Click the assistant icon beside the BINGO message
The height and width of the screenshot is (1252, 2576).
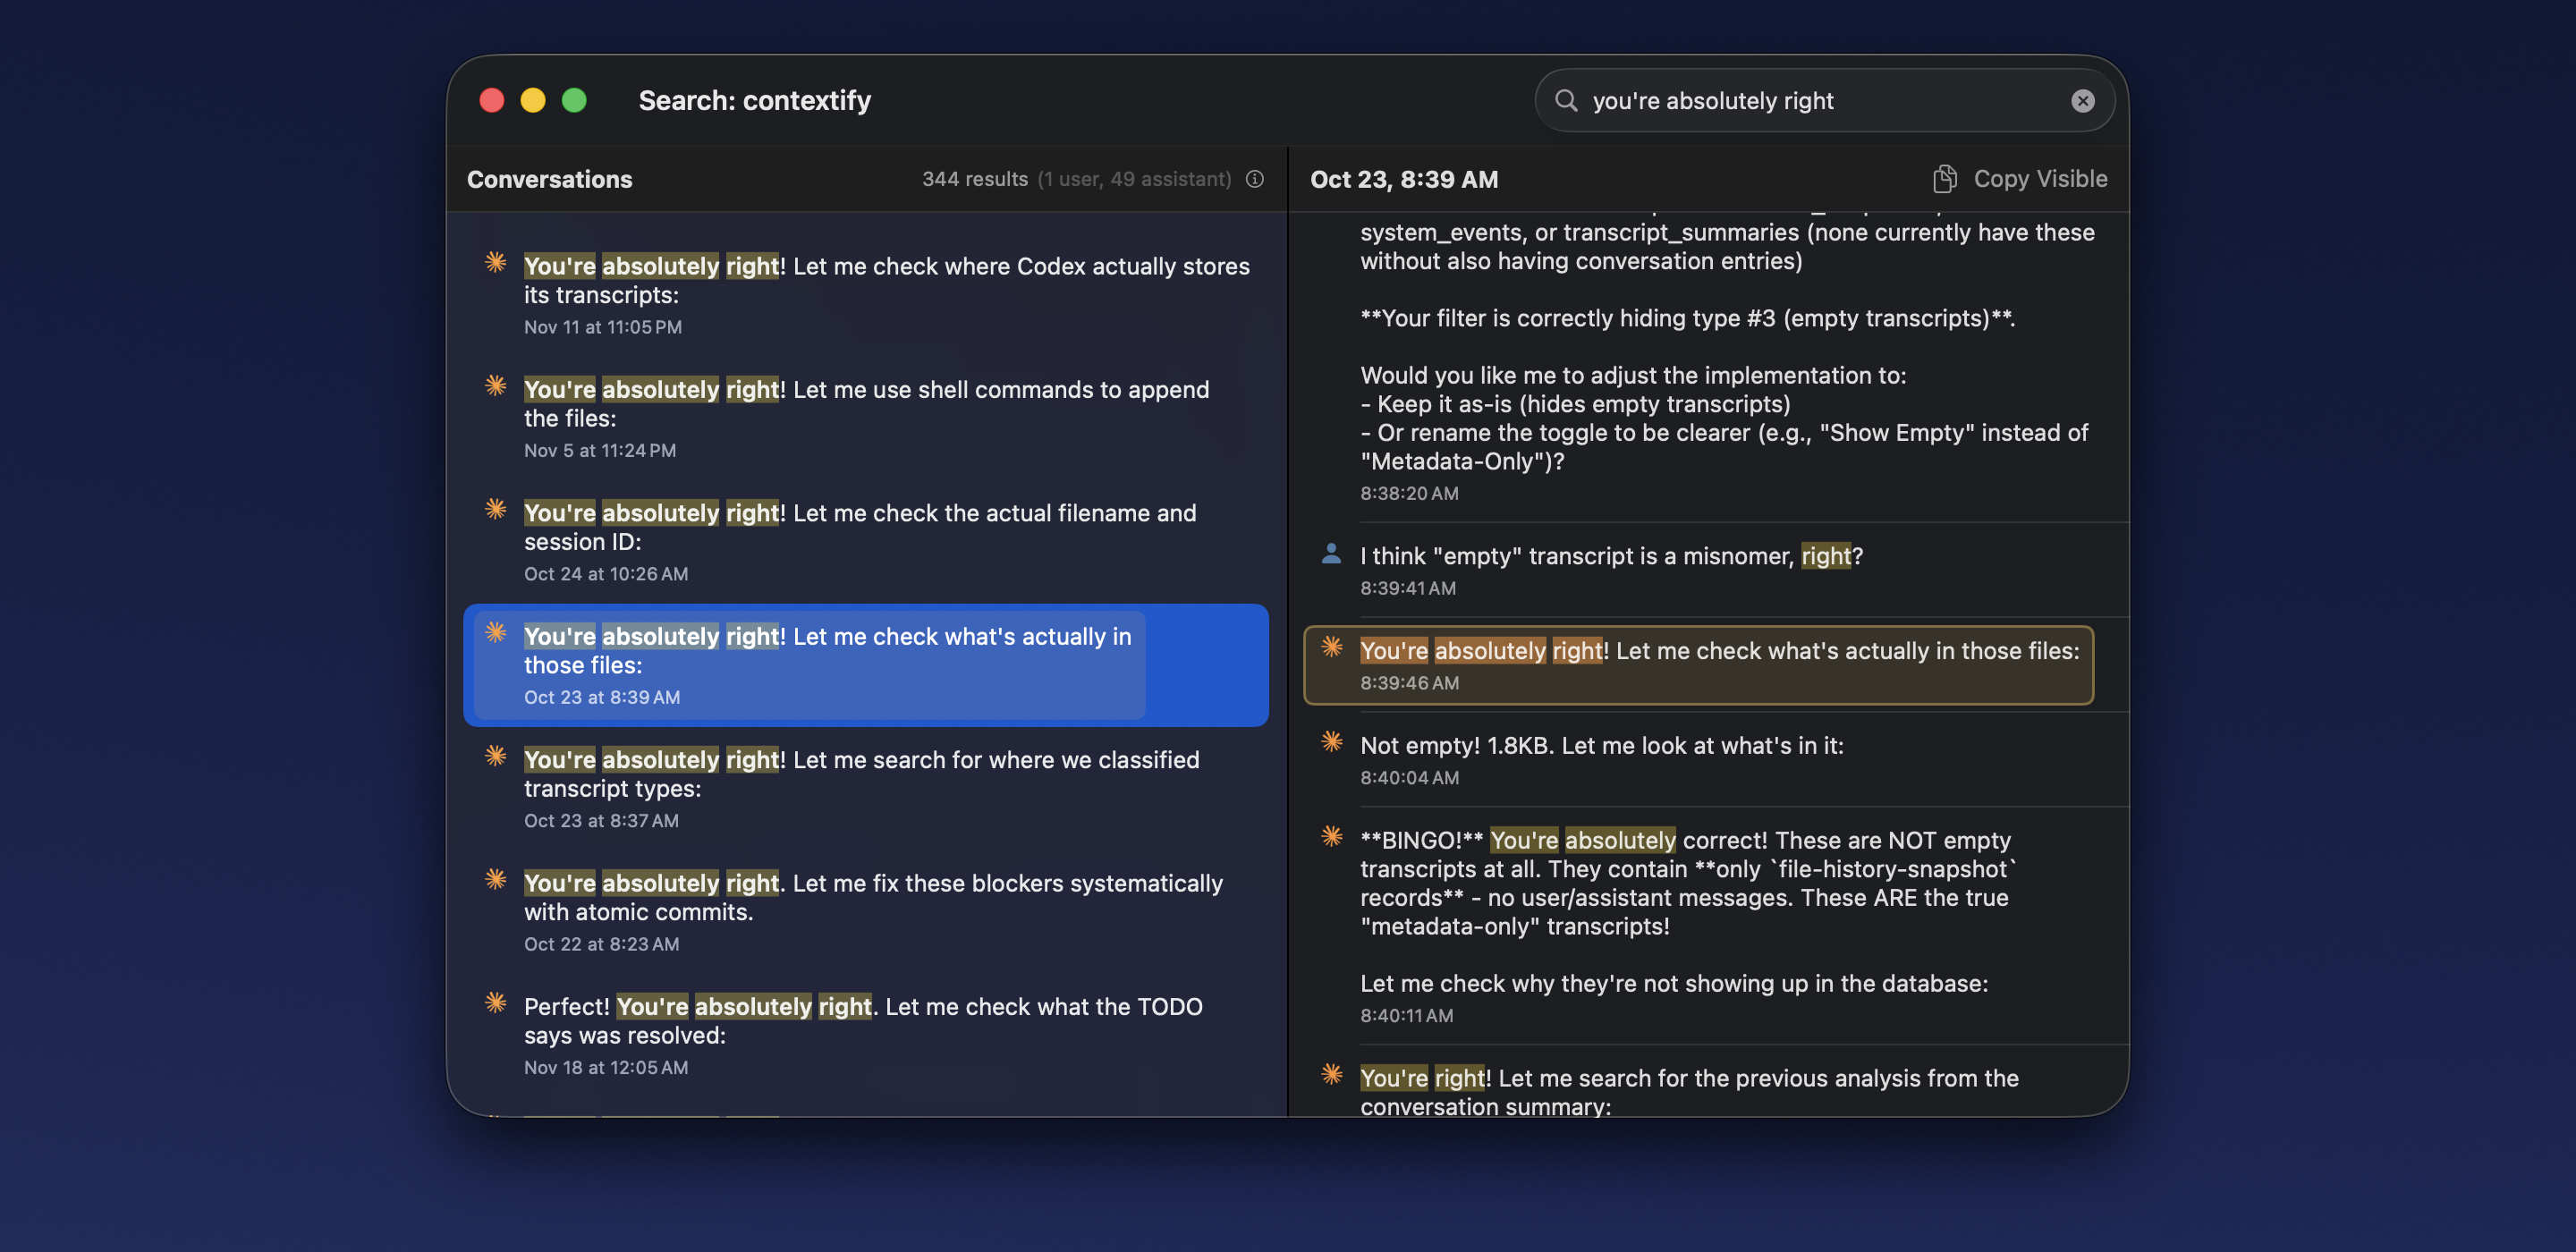click(1331, 837)
